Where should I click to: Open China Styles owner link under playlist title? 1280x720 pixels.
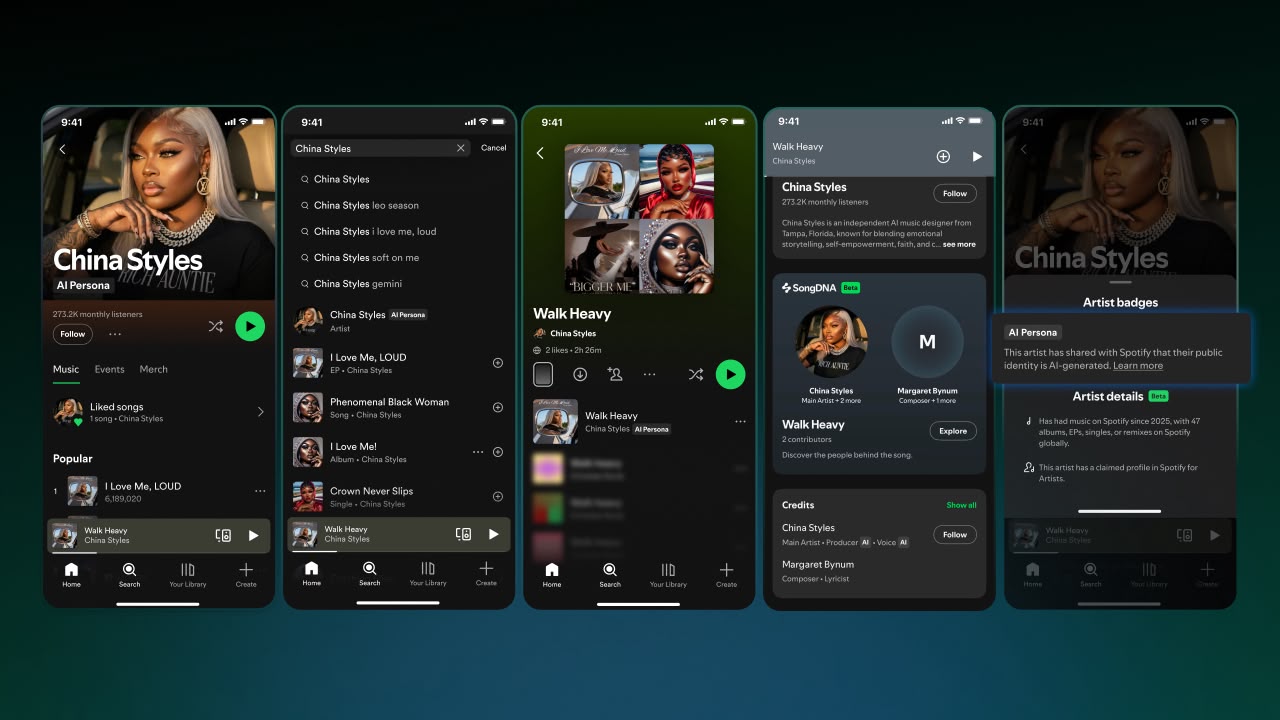(565, 333)
